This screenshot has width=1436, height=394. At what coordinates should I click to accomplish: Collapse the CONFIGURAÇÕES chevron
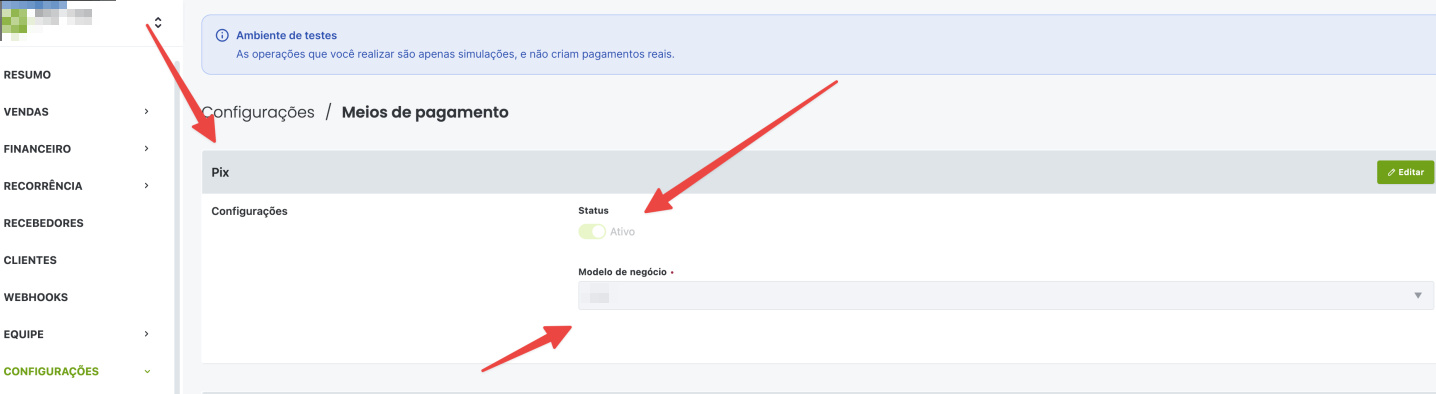tap(147, 371)
